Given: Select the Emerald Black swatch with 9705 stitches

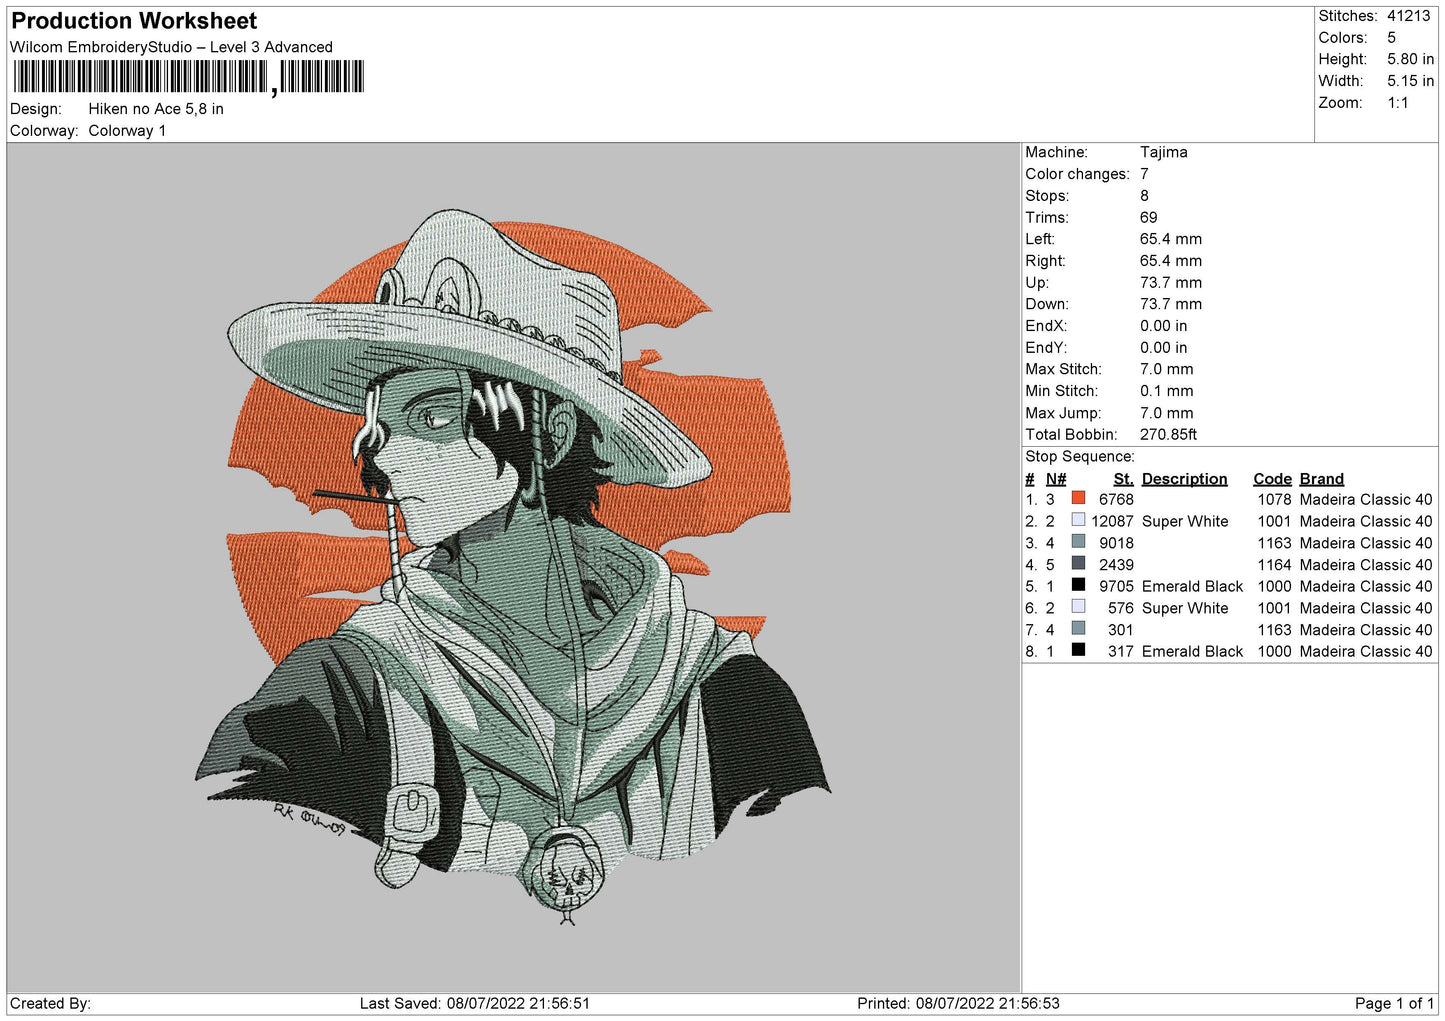Looking at the screenshot, I should (1078, 585).
